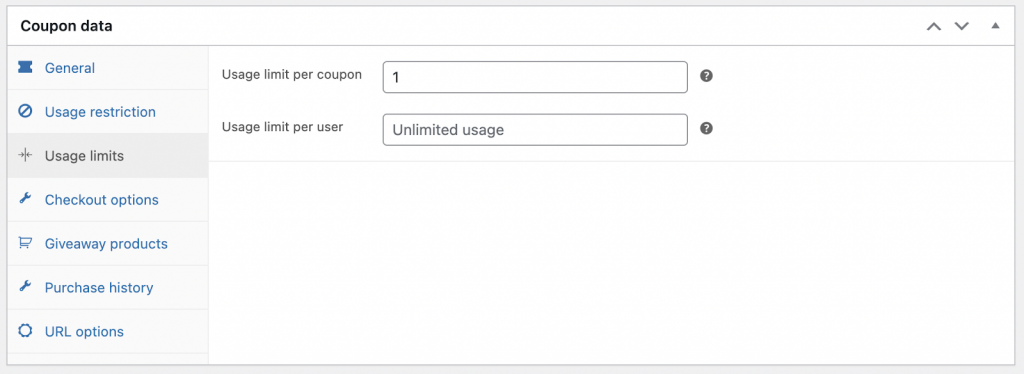Viewport: 1024px width, 374px height.
Task: Click the Purchase history wrench icon
Action: (x=25, y=287)
